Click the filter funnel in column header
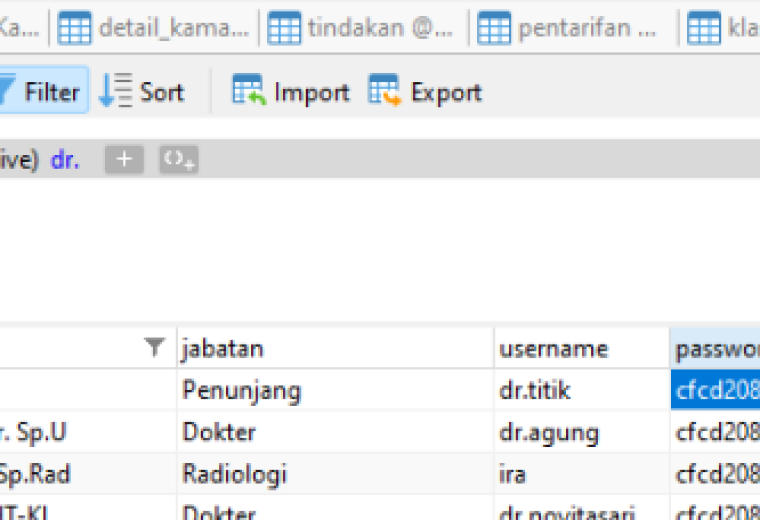This screenshot has height=520, width=760. coord(155,347)
